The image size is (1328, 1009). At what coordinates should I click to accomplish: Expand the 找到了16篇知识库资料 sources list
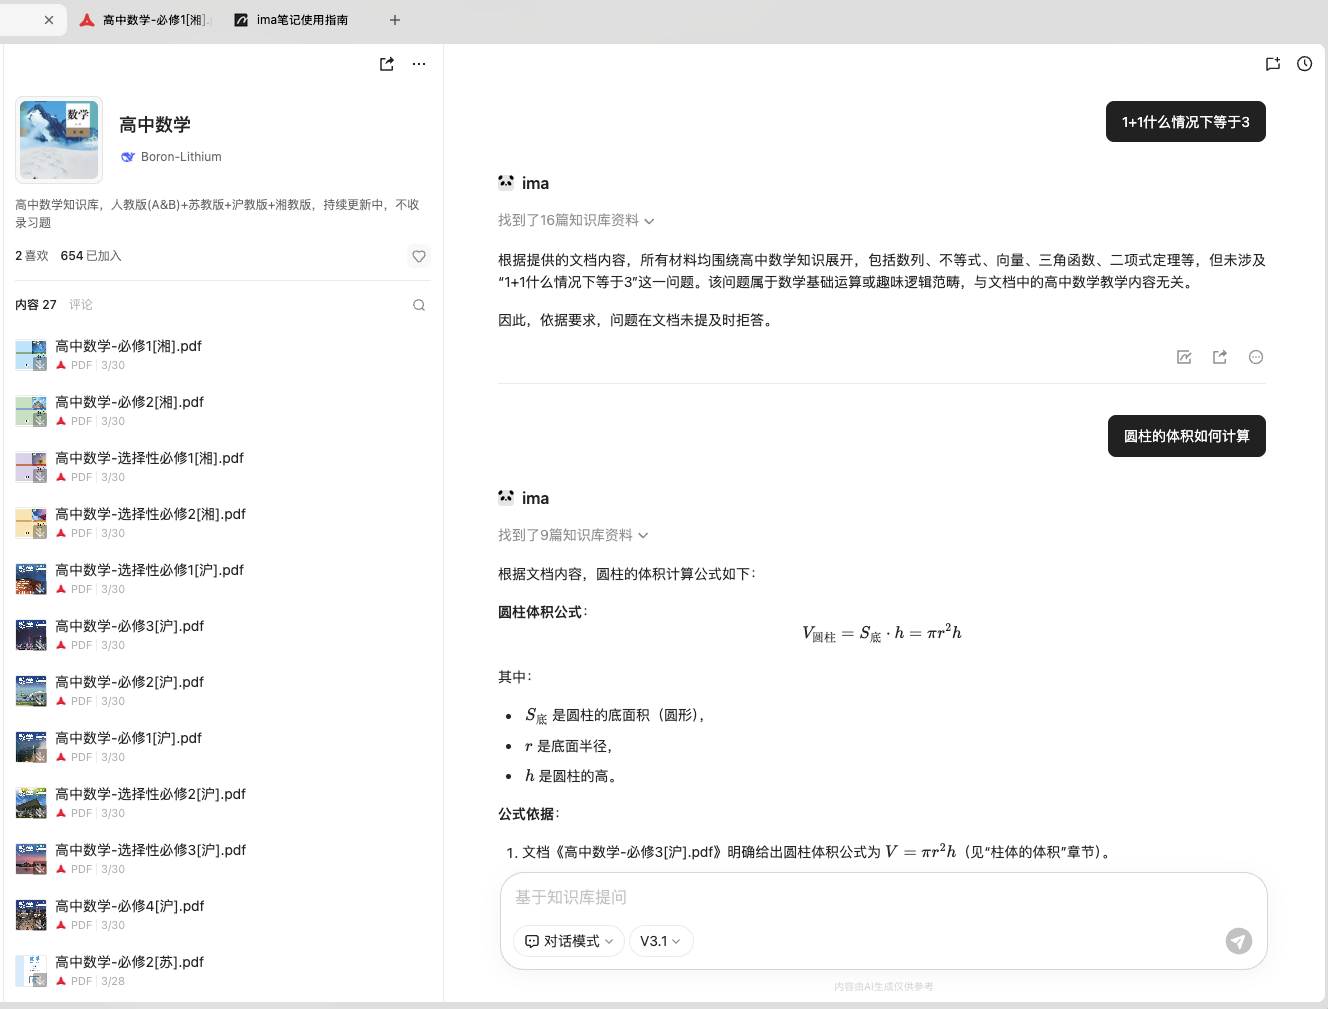coord(576,221)
